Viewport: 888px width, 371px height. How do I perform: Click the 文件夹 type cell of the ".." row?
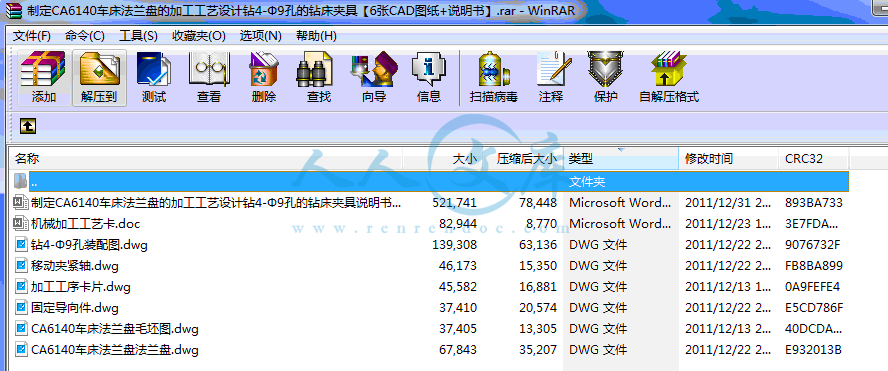tap(587, 181)
